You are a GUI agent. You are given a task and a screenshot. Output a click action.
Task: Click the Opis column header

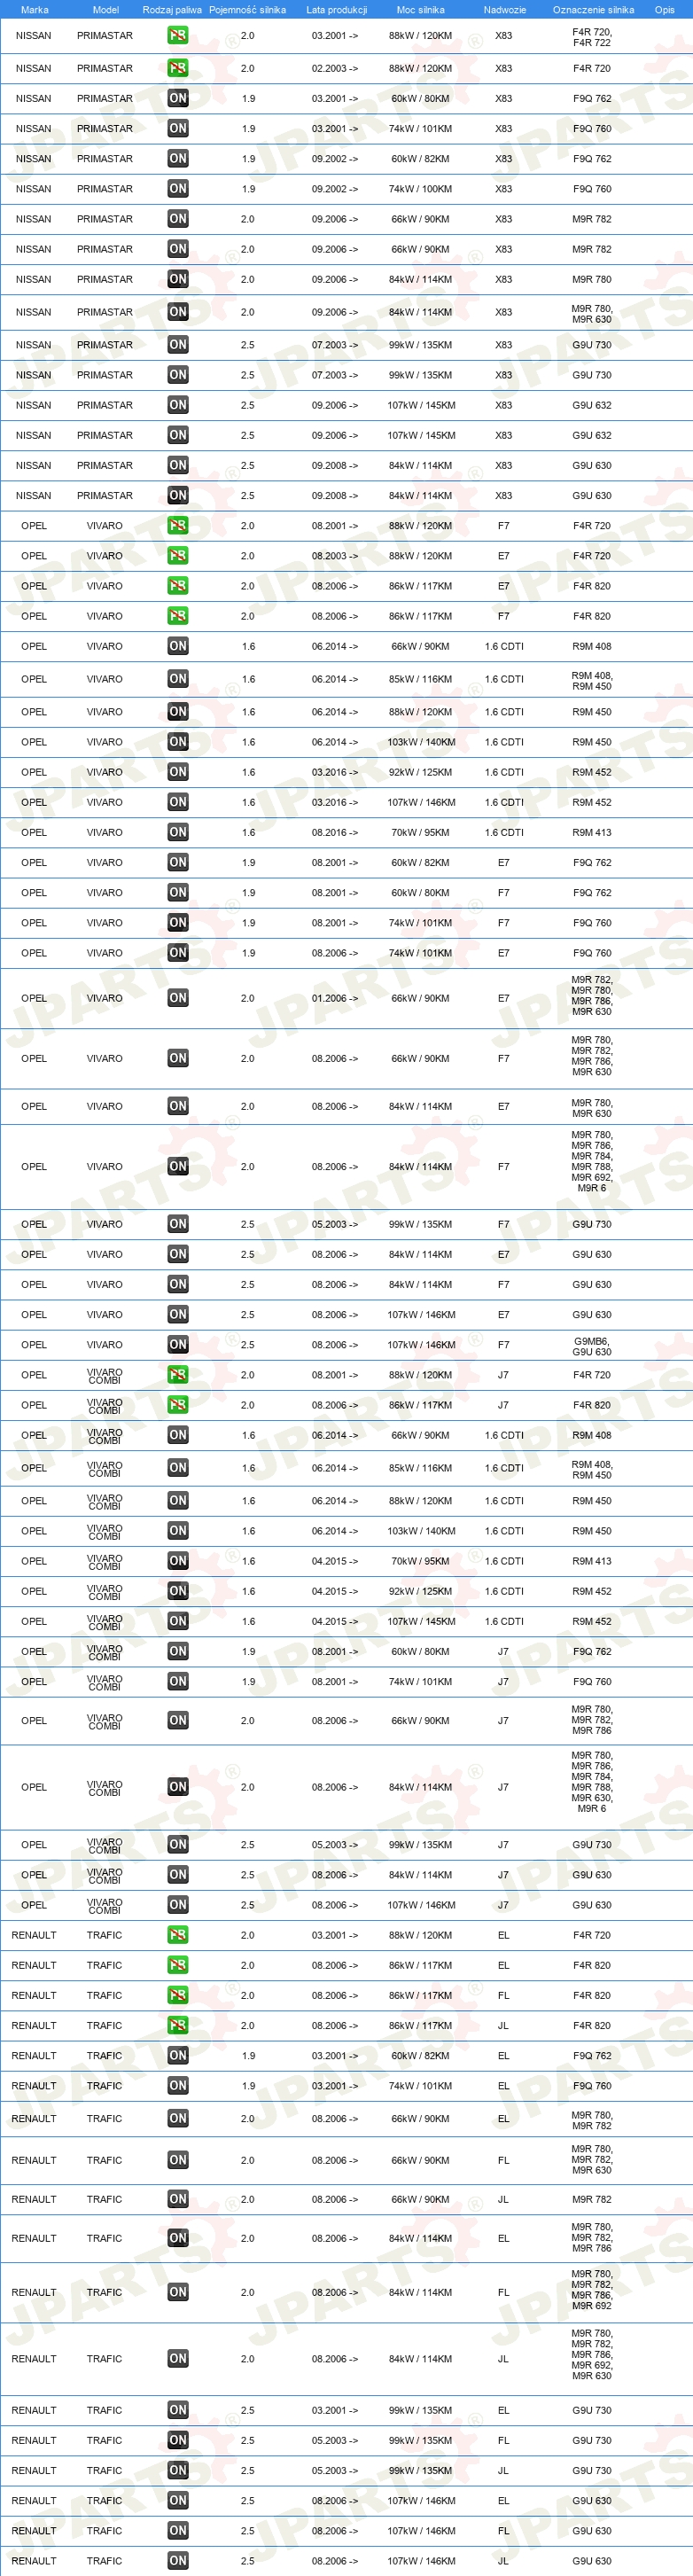click(664, 10)
